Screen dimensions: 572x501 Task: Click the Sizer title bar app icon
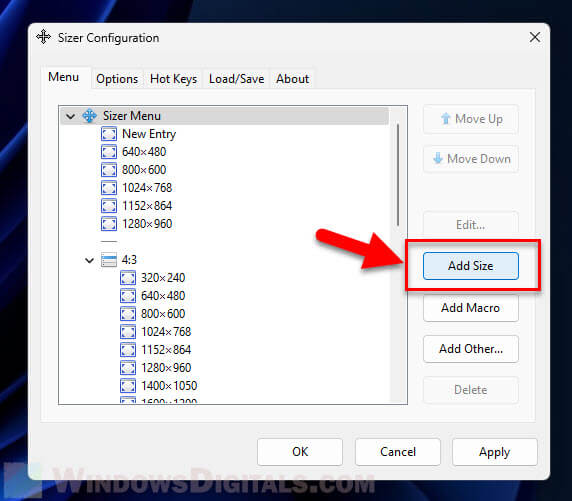[43, 37]
